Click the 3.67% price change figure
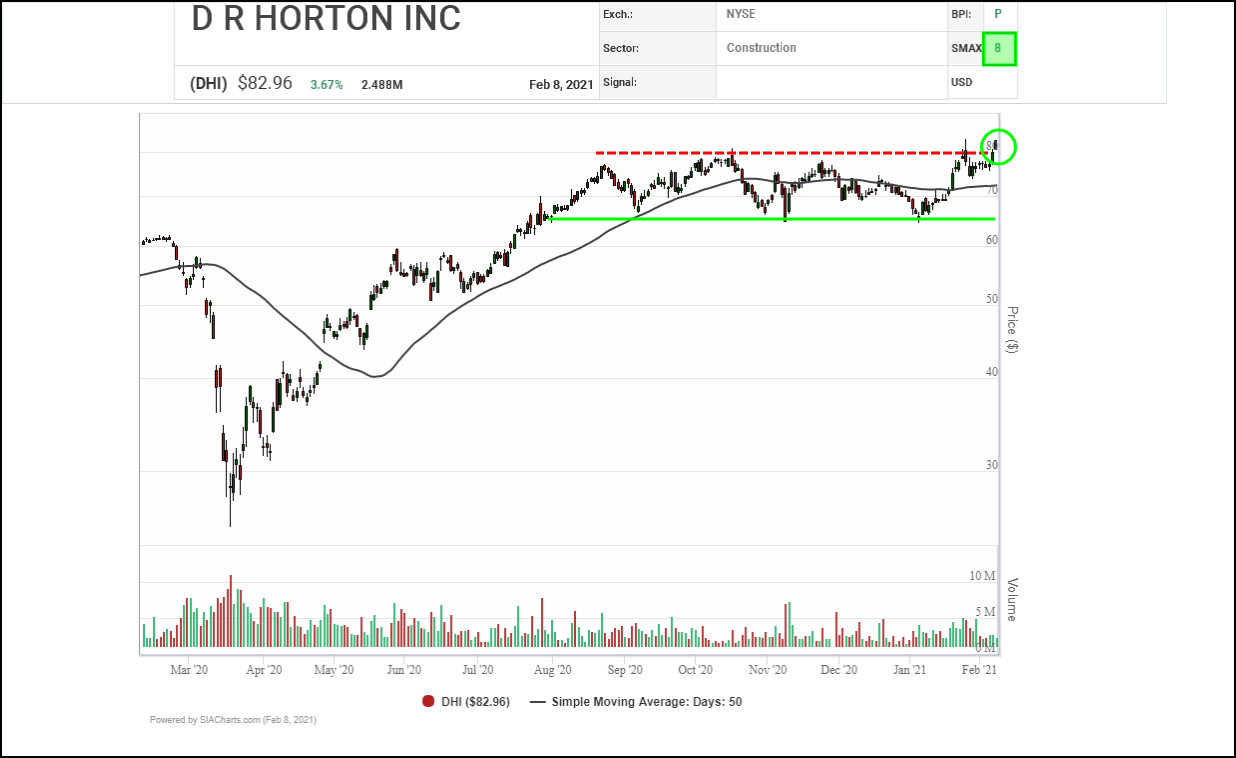This screenshot has height=758, width=1236. coord(326,85)
